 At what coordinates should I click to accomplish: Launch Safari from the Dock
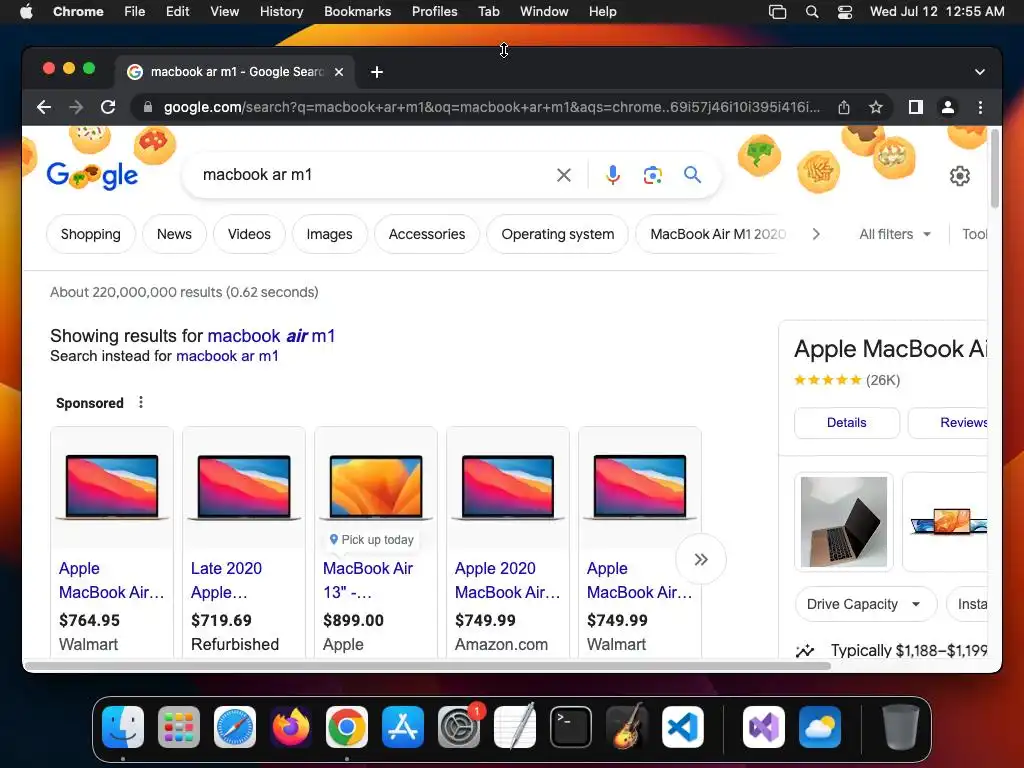235,727
